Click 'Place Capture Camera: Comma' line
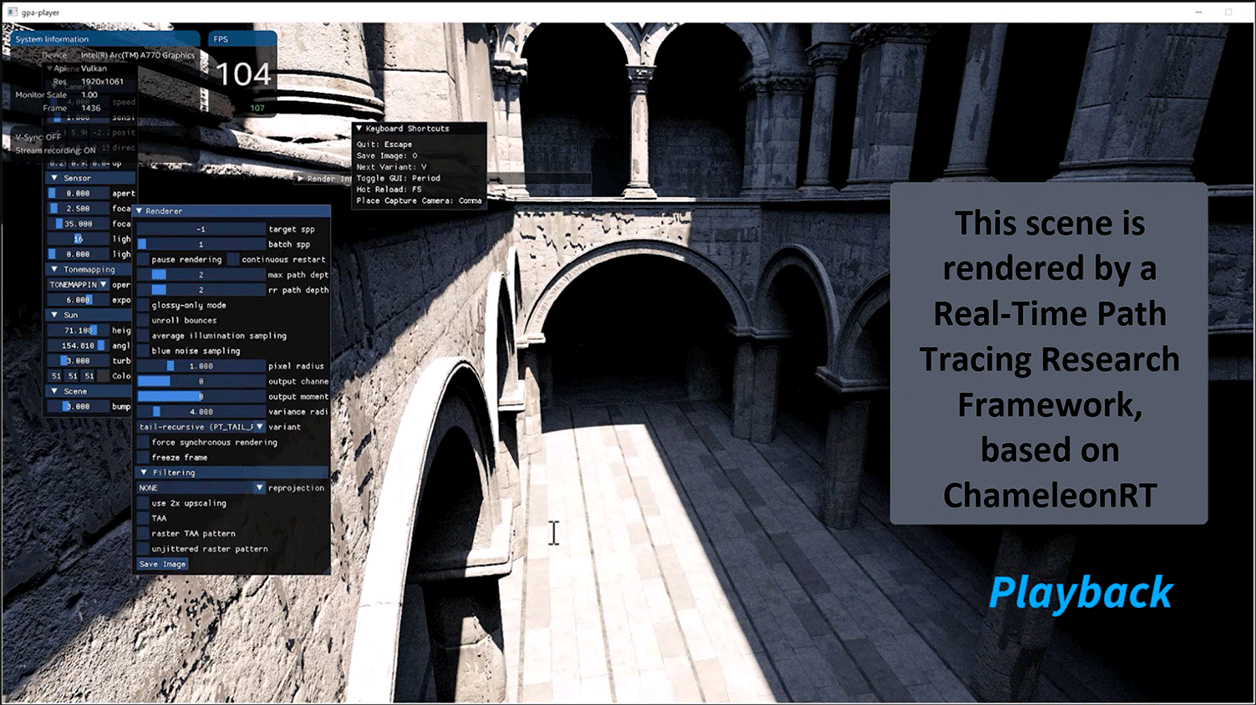Viewport: 1256px width, 705px height. pos(419,200)
